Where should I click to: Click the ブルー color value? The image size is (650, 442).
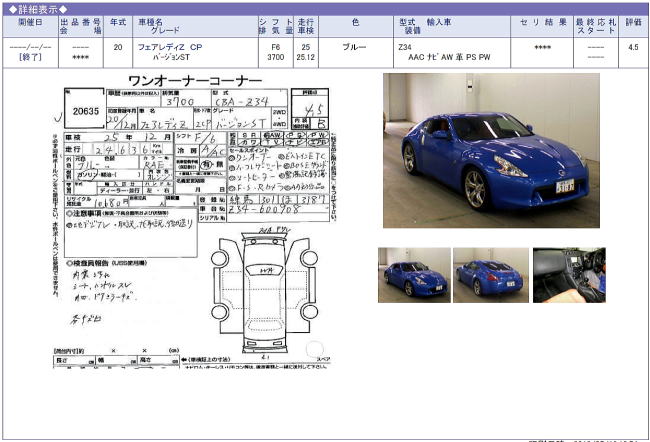click(354, 47)
